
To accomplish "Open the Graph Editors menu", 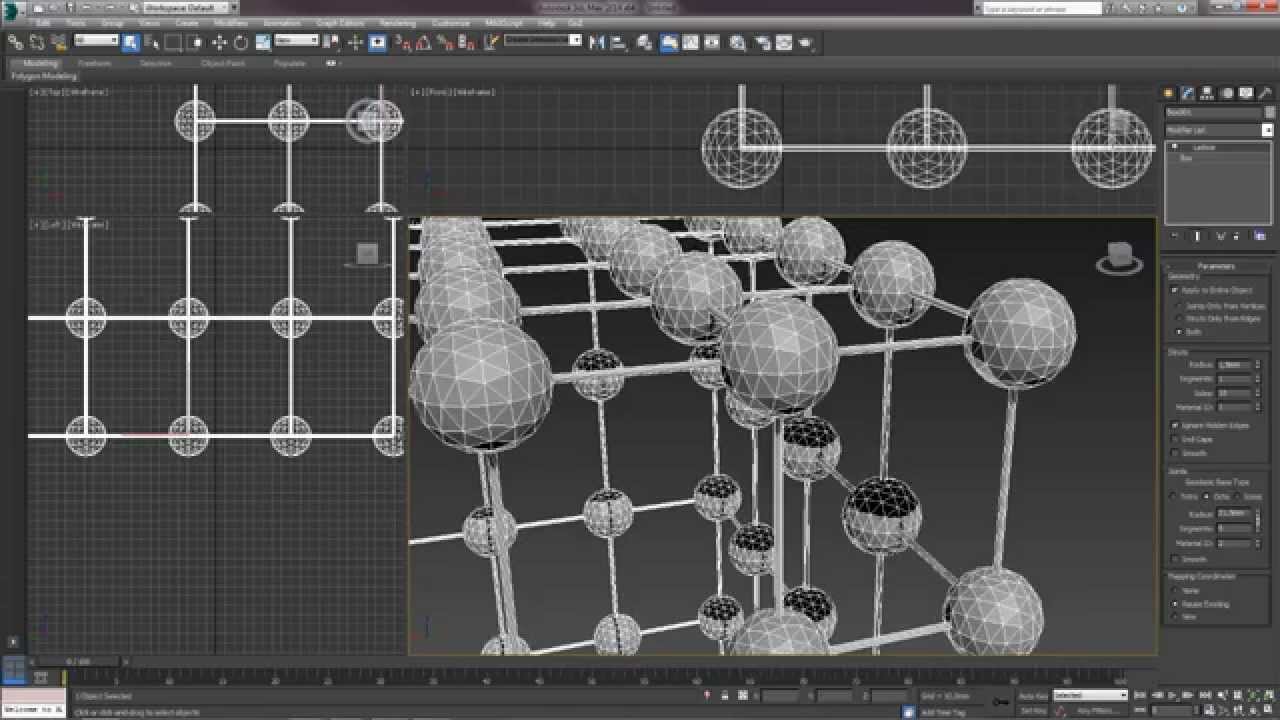I will (340, 22).
